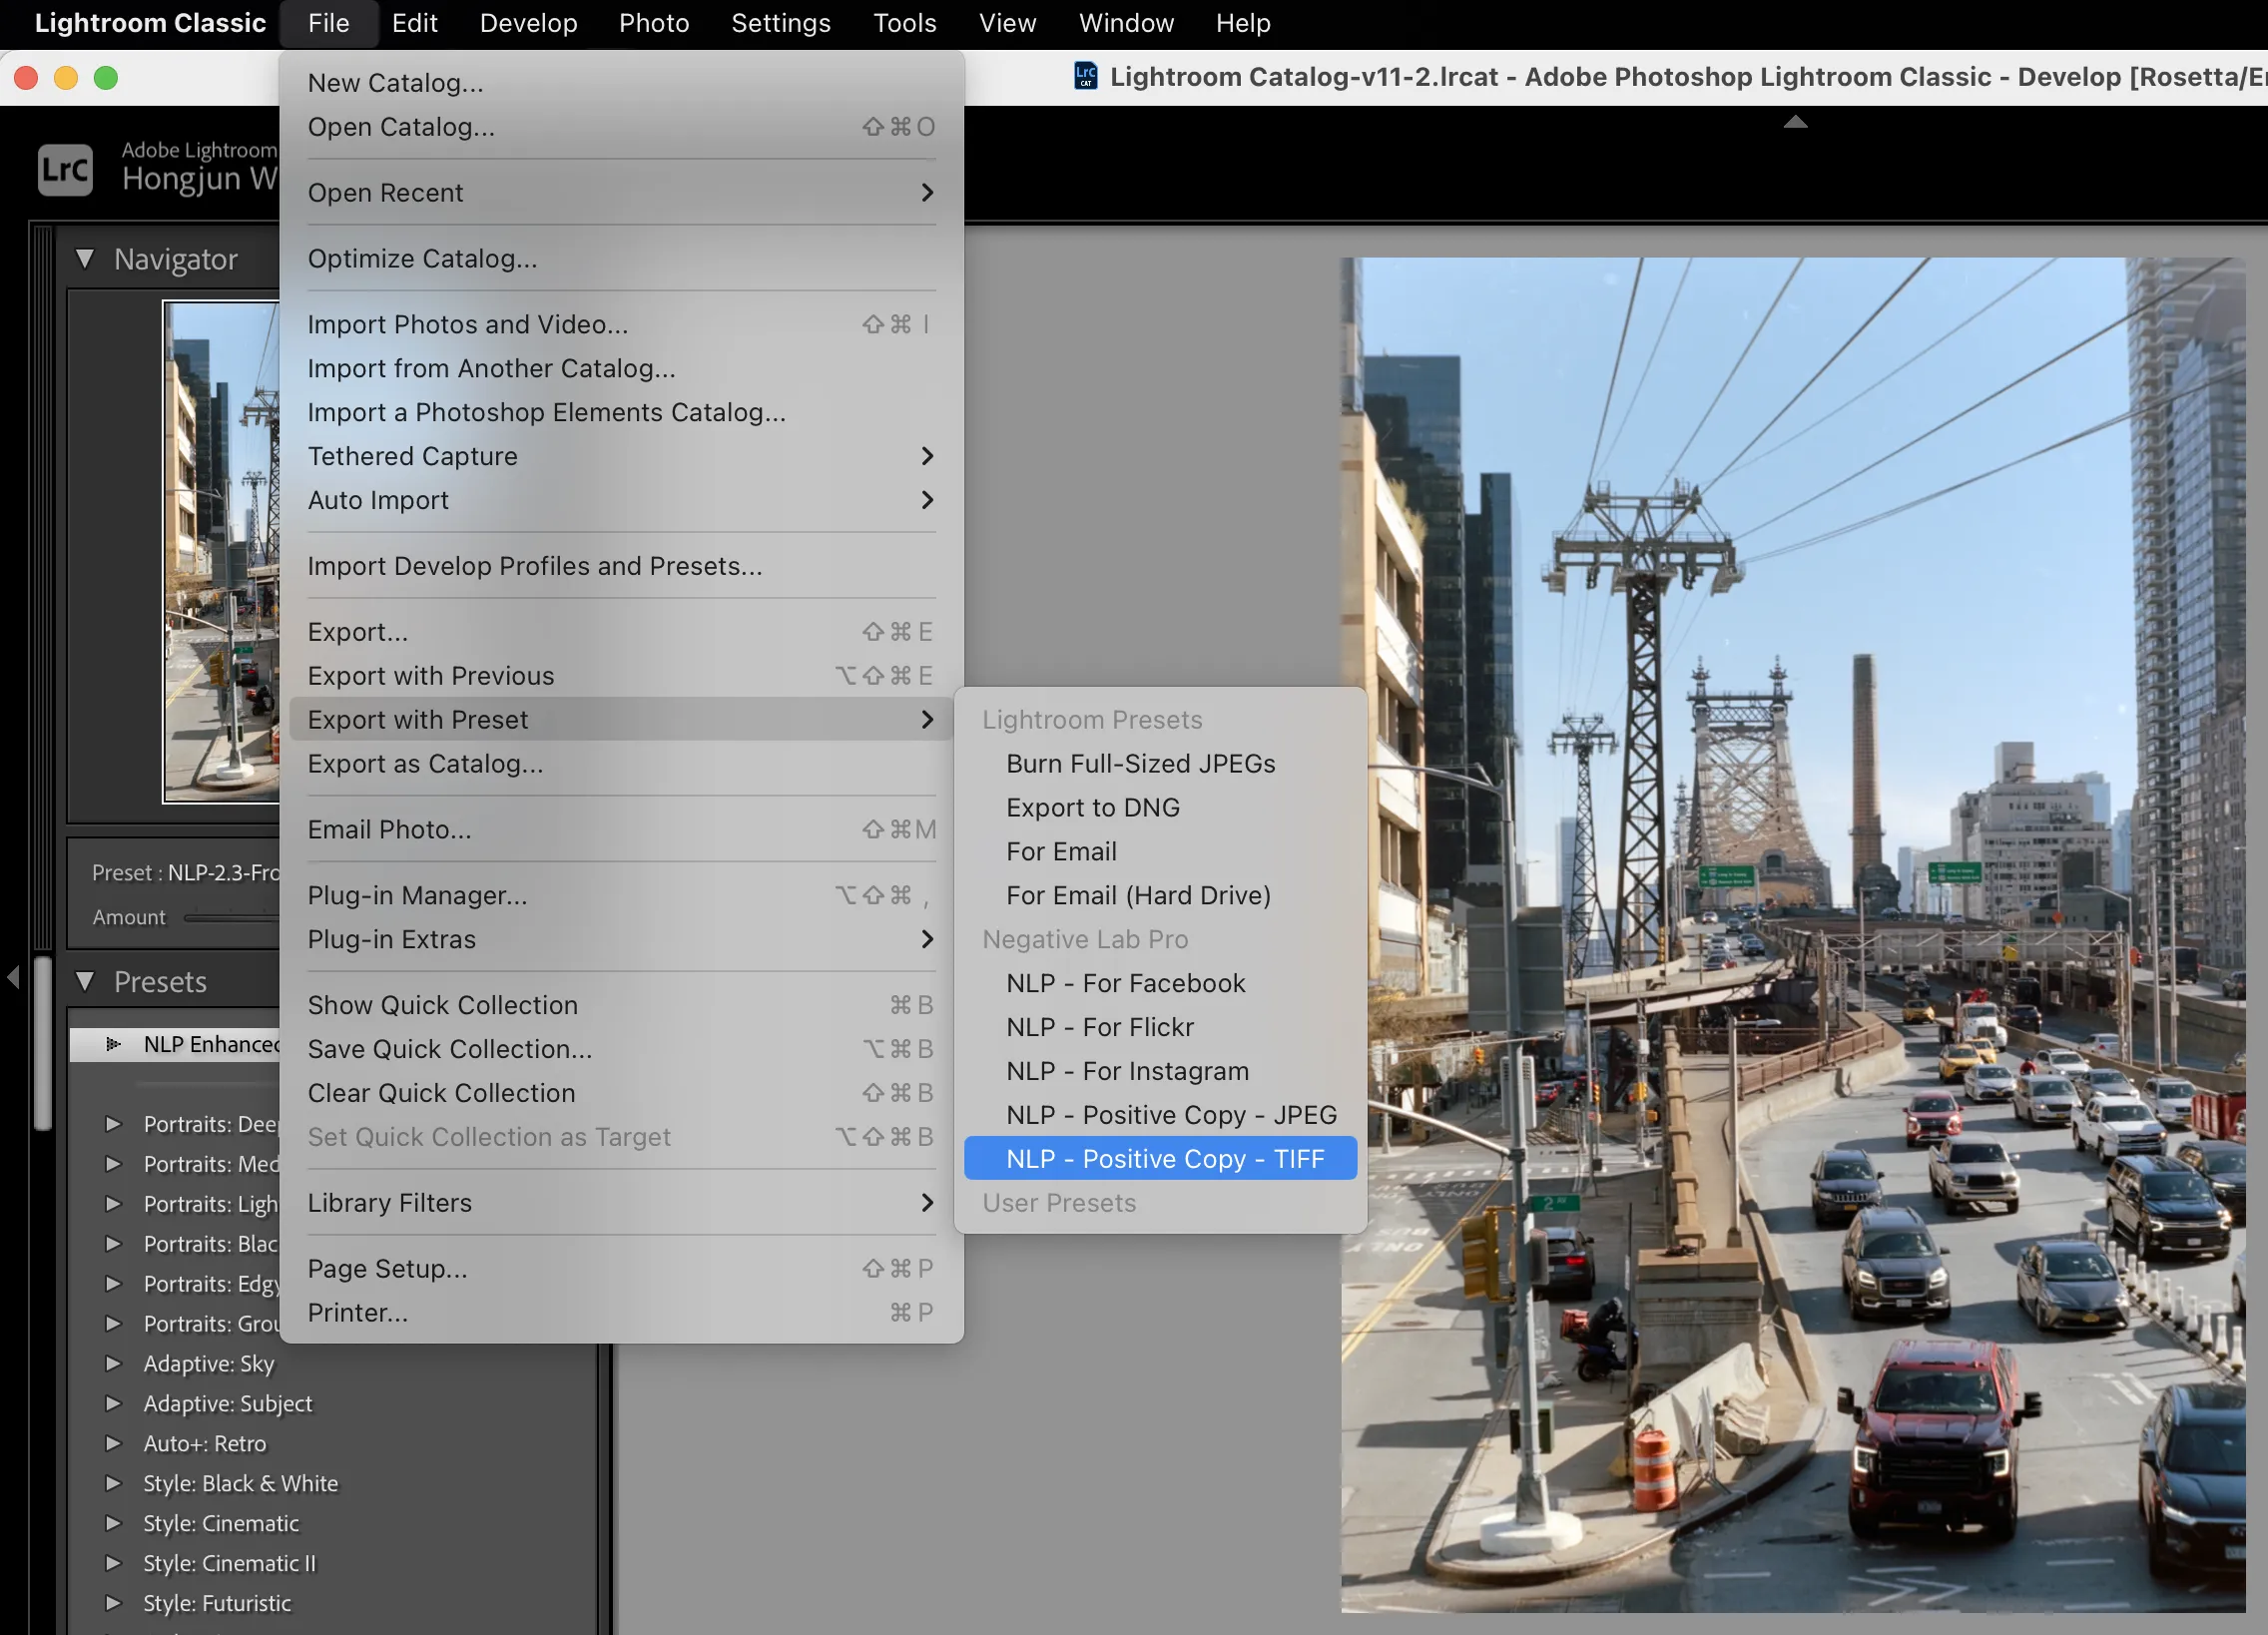2268x1635 pixels.
Task: Expand the Style: Cinematic preset group
Action: coord(113,1523)
